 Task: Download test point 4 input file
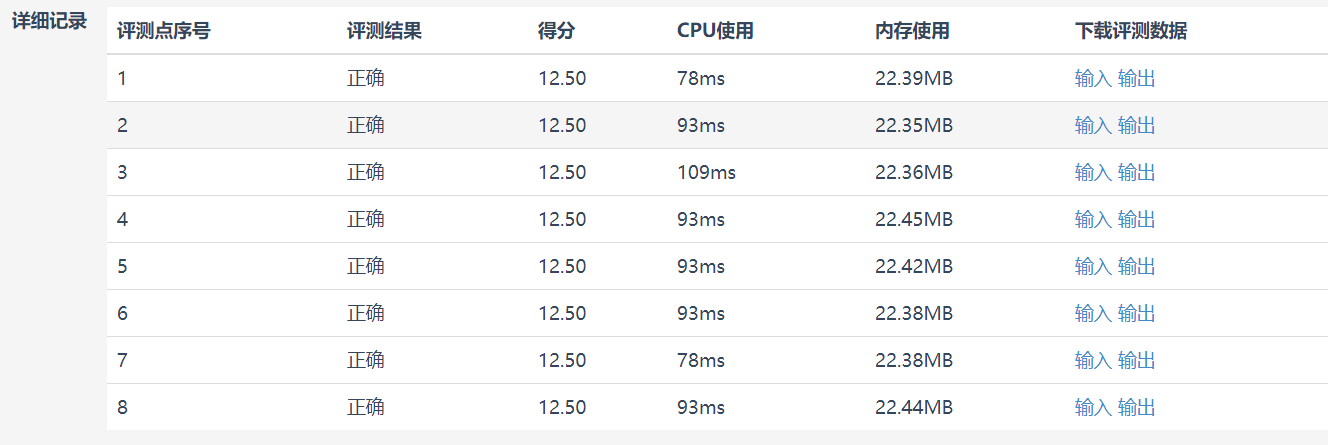[x=1093, y=219]
